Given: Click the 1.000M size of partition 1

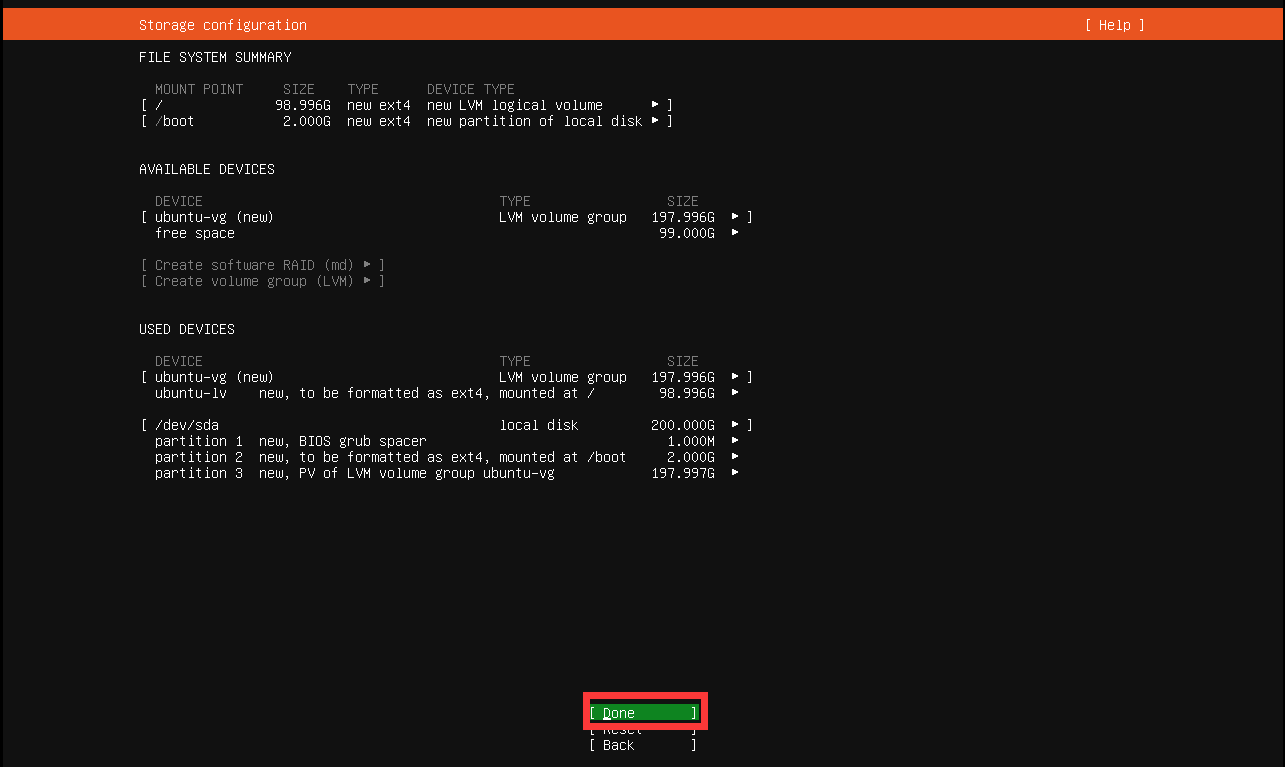Looking at the screenshot, I should coord(691,441).
